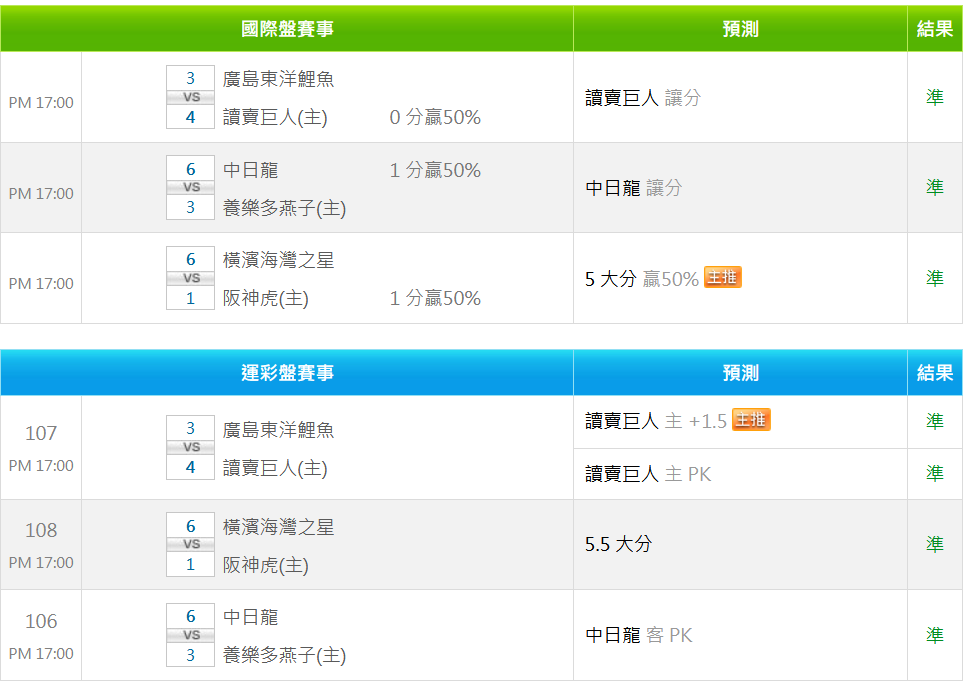Click score 6 of 中日龍 in 國際盤 table
Viewport: 963px width, 683px height.
tap(190, 168)
